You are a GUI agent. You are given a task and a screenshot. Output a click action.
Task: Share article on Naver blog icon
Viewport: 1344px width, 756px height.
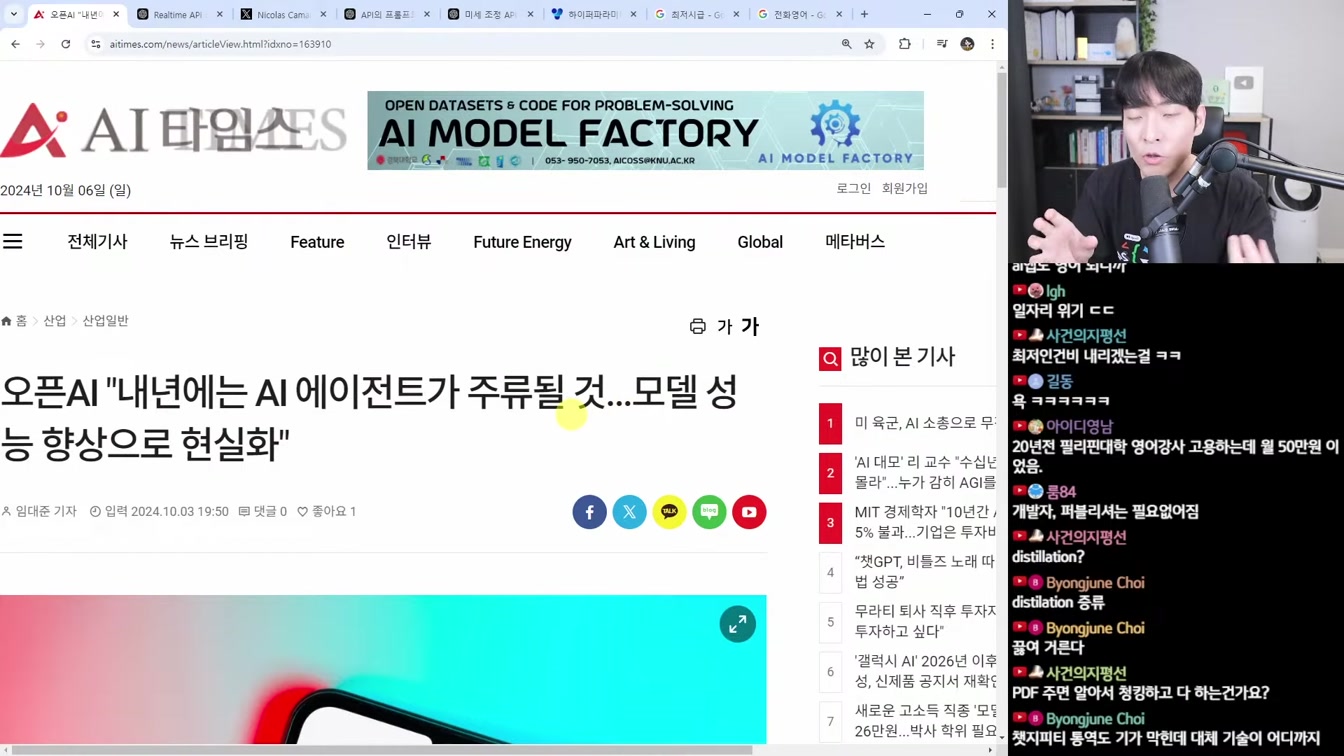pyautogui.click(x=709, y=512)
